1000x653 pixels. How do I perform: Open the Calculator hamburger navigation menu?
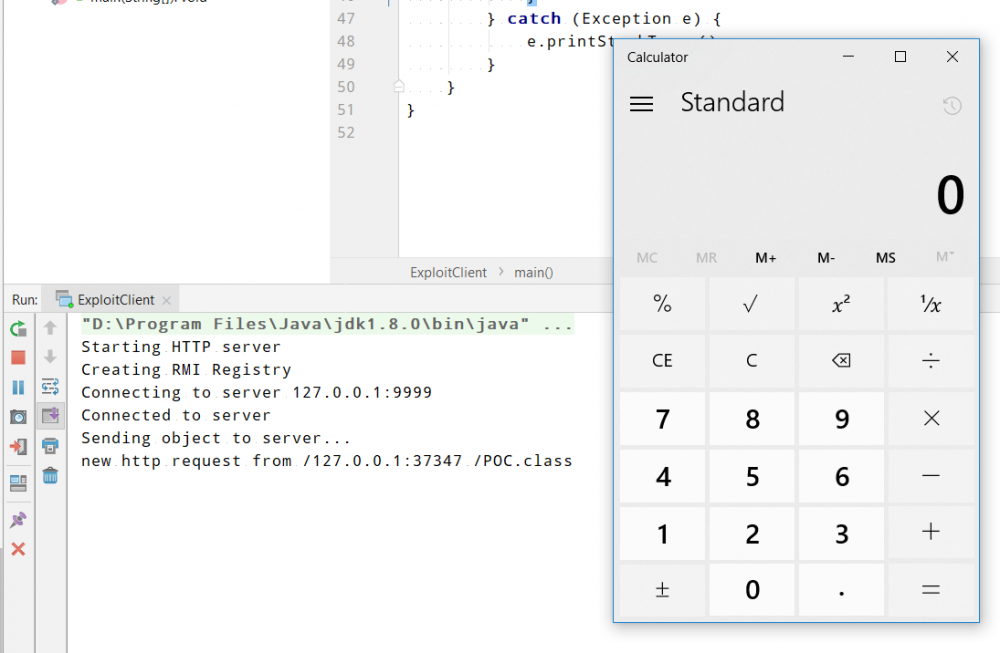(641, 102)
